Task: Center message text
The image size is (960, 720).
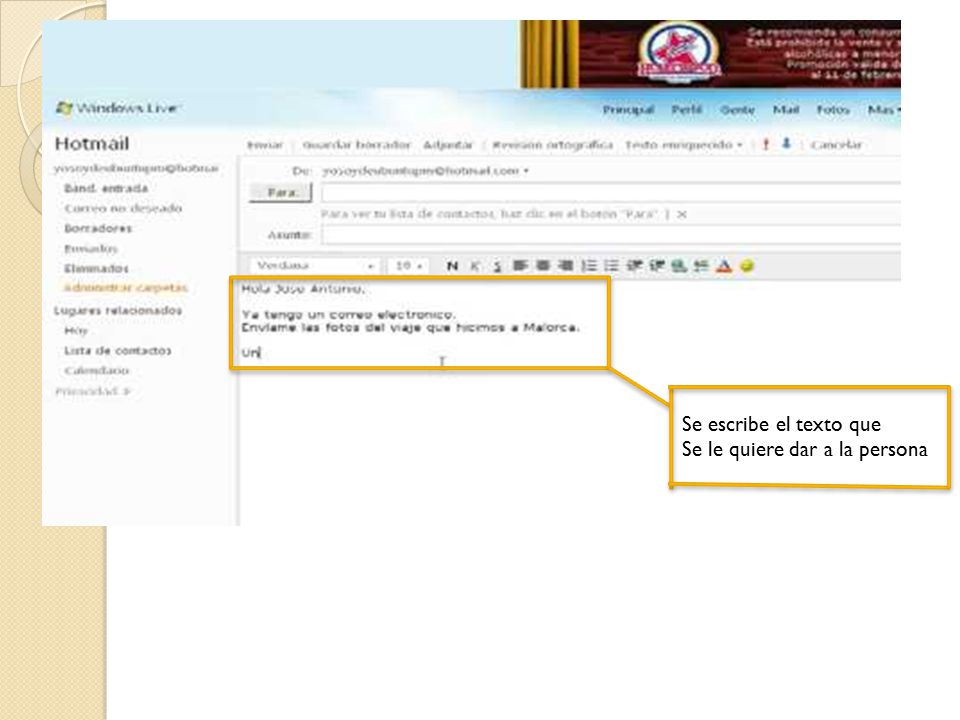Action: [542, 266]
